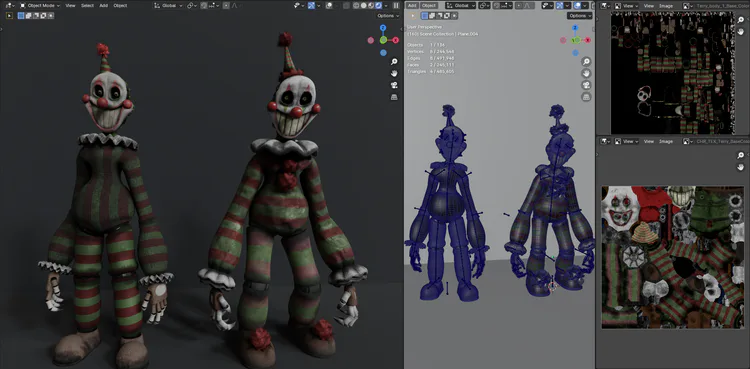The image size is (750, 369).
Task: Open Options dropdown in middle viewport
Action: point(580,16)
